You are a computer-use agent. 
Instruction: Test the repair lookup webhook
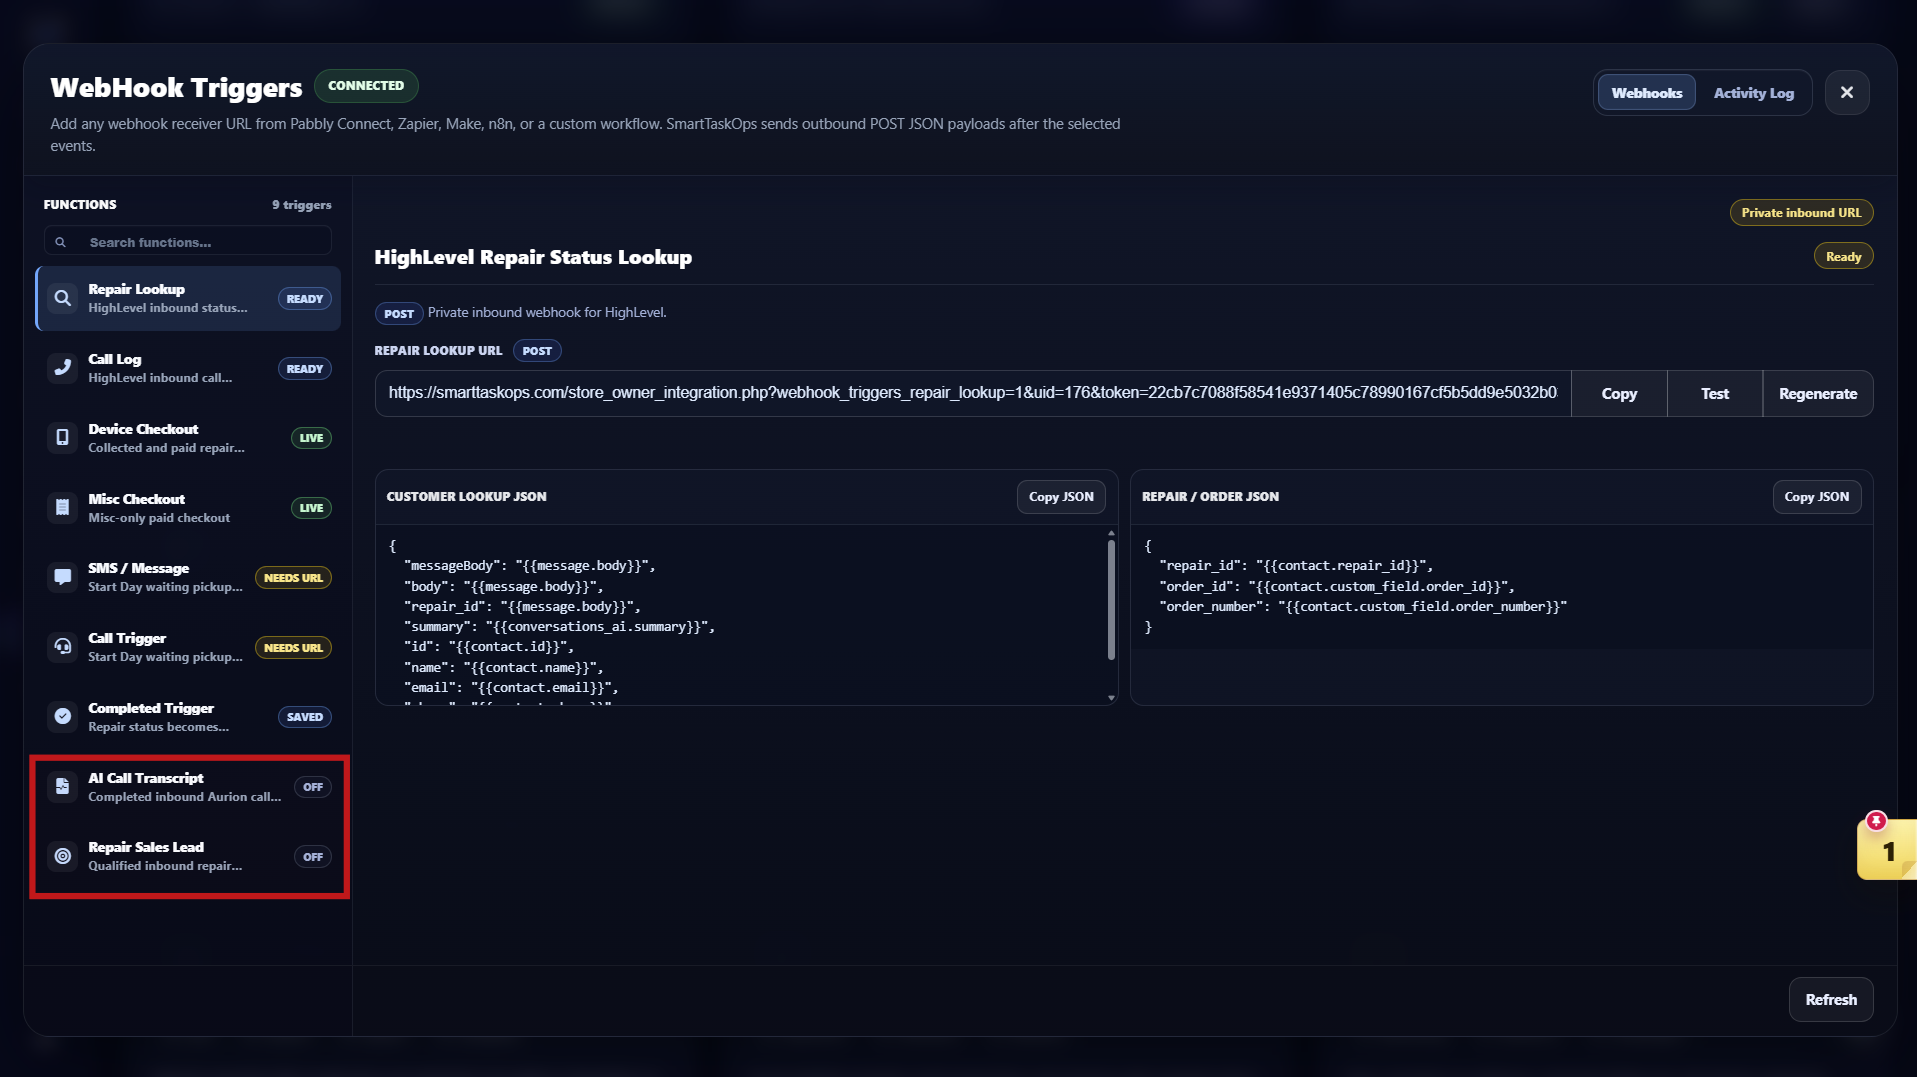pos(1715,394)
